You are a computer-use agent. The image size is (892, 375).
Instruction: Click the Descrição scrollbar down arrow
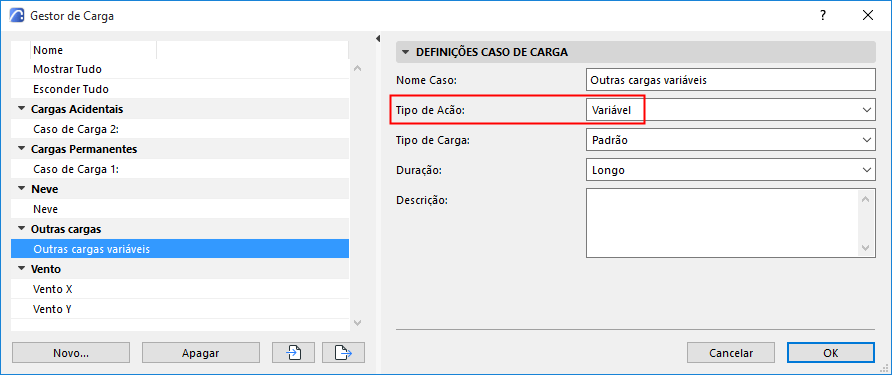865,248
